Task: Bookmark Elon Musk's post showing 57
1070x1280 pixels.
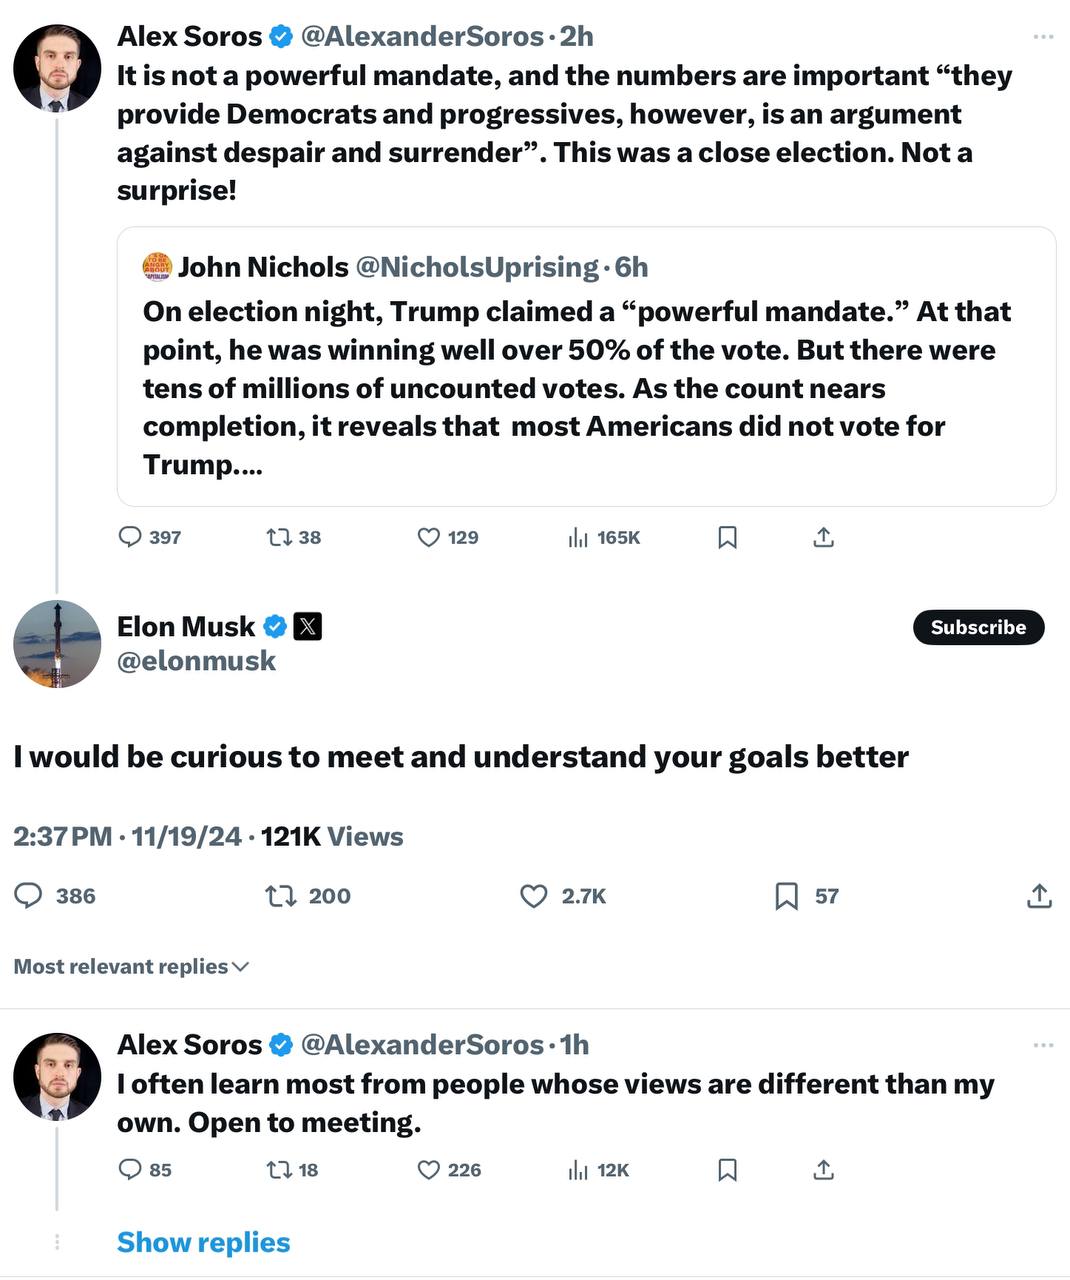Action: click(x=787, y=895)
